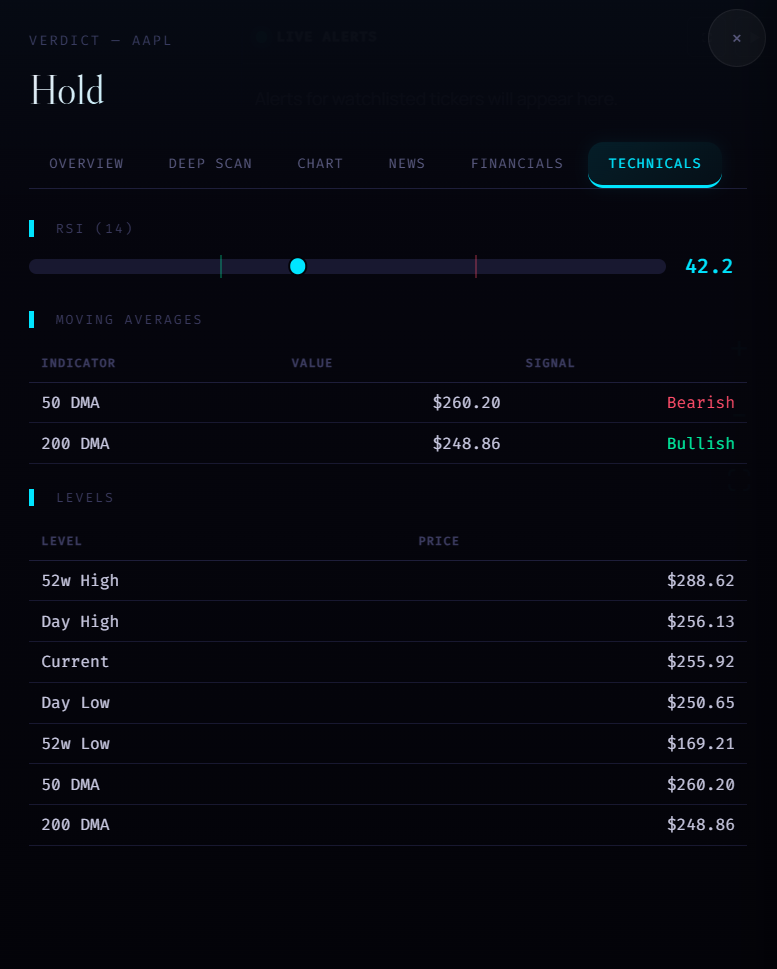Click the RSI value 42.2

point(709,266)
